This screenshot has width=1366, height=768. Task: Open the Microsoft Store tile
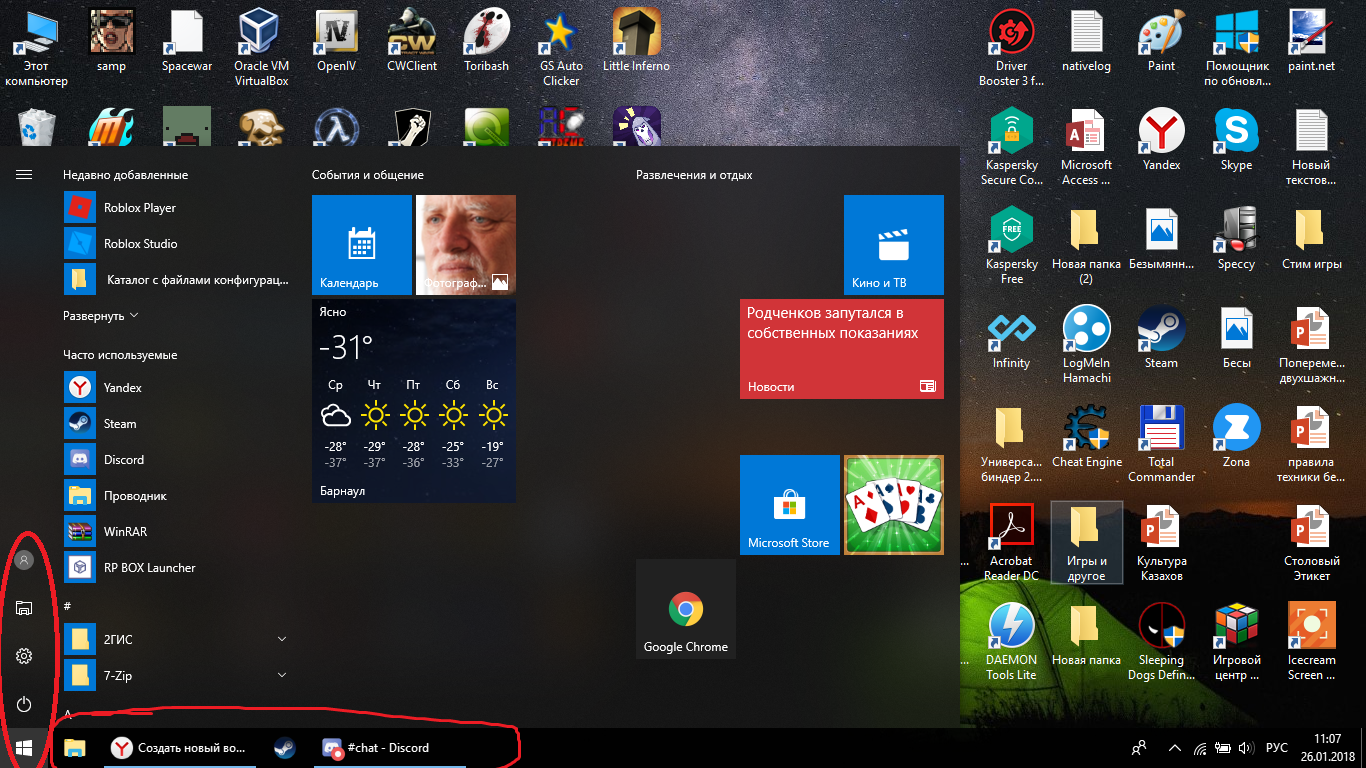point(790,505)
